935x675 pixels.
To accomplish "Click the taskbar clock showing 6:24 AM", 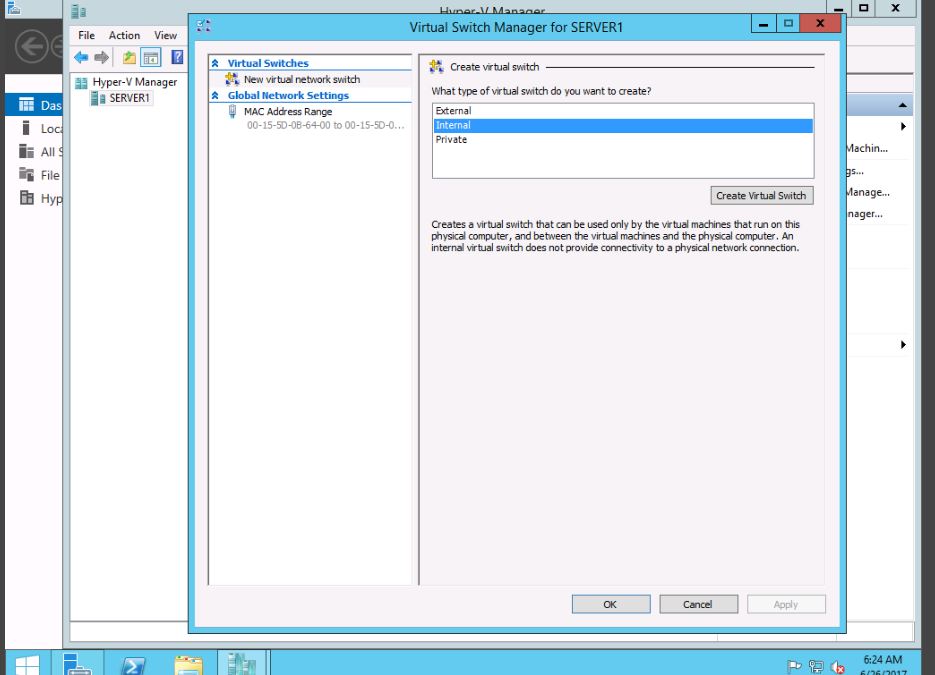I will pyautogui.click(x=883, y=659).
